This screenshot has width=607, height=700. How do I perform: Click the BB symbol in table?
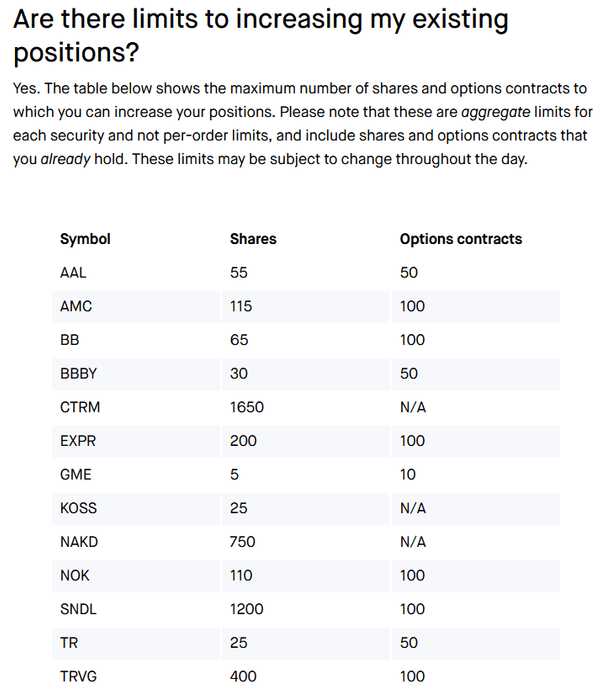pos(70,340)
